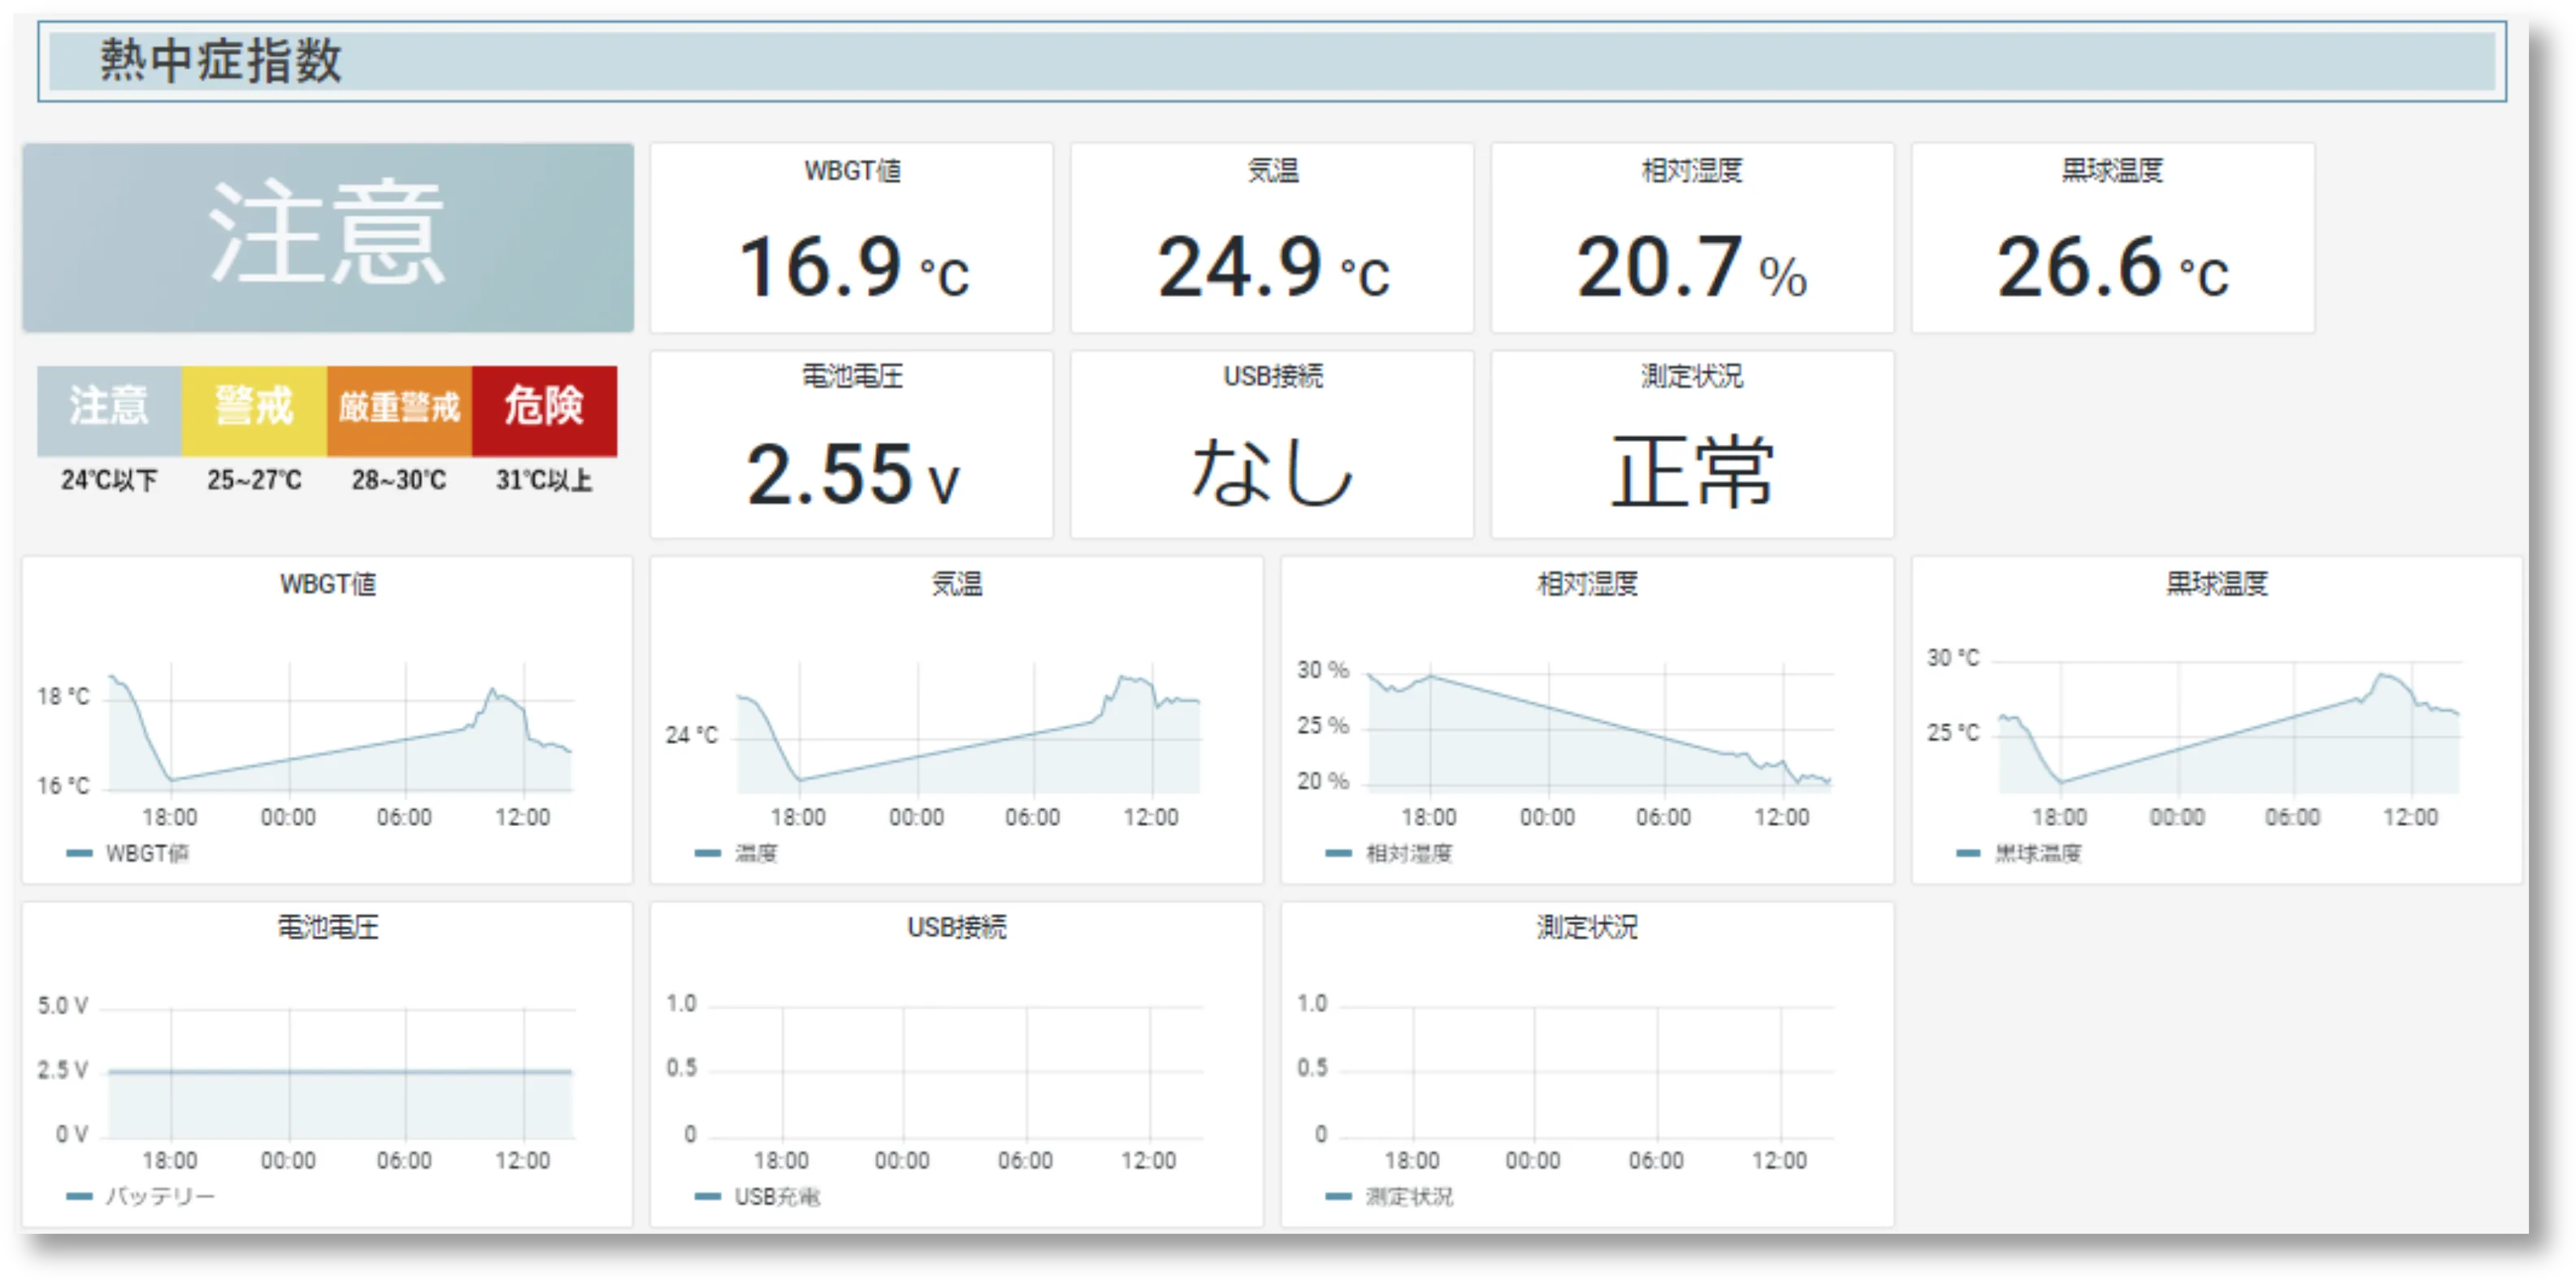Click inside the 相対湿度 line chart
The image size is (2576, 1281).
1600,728
